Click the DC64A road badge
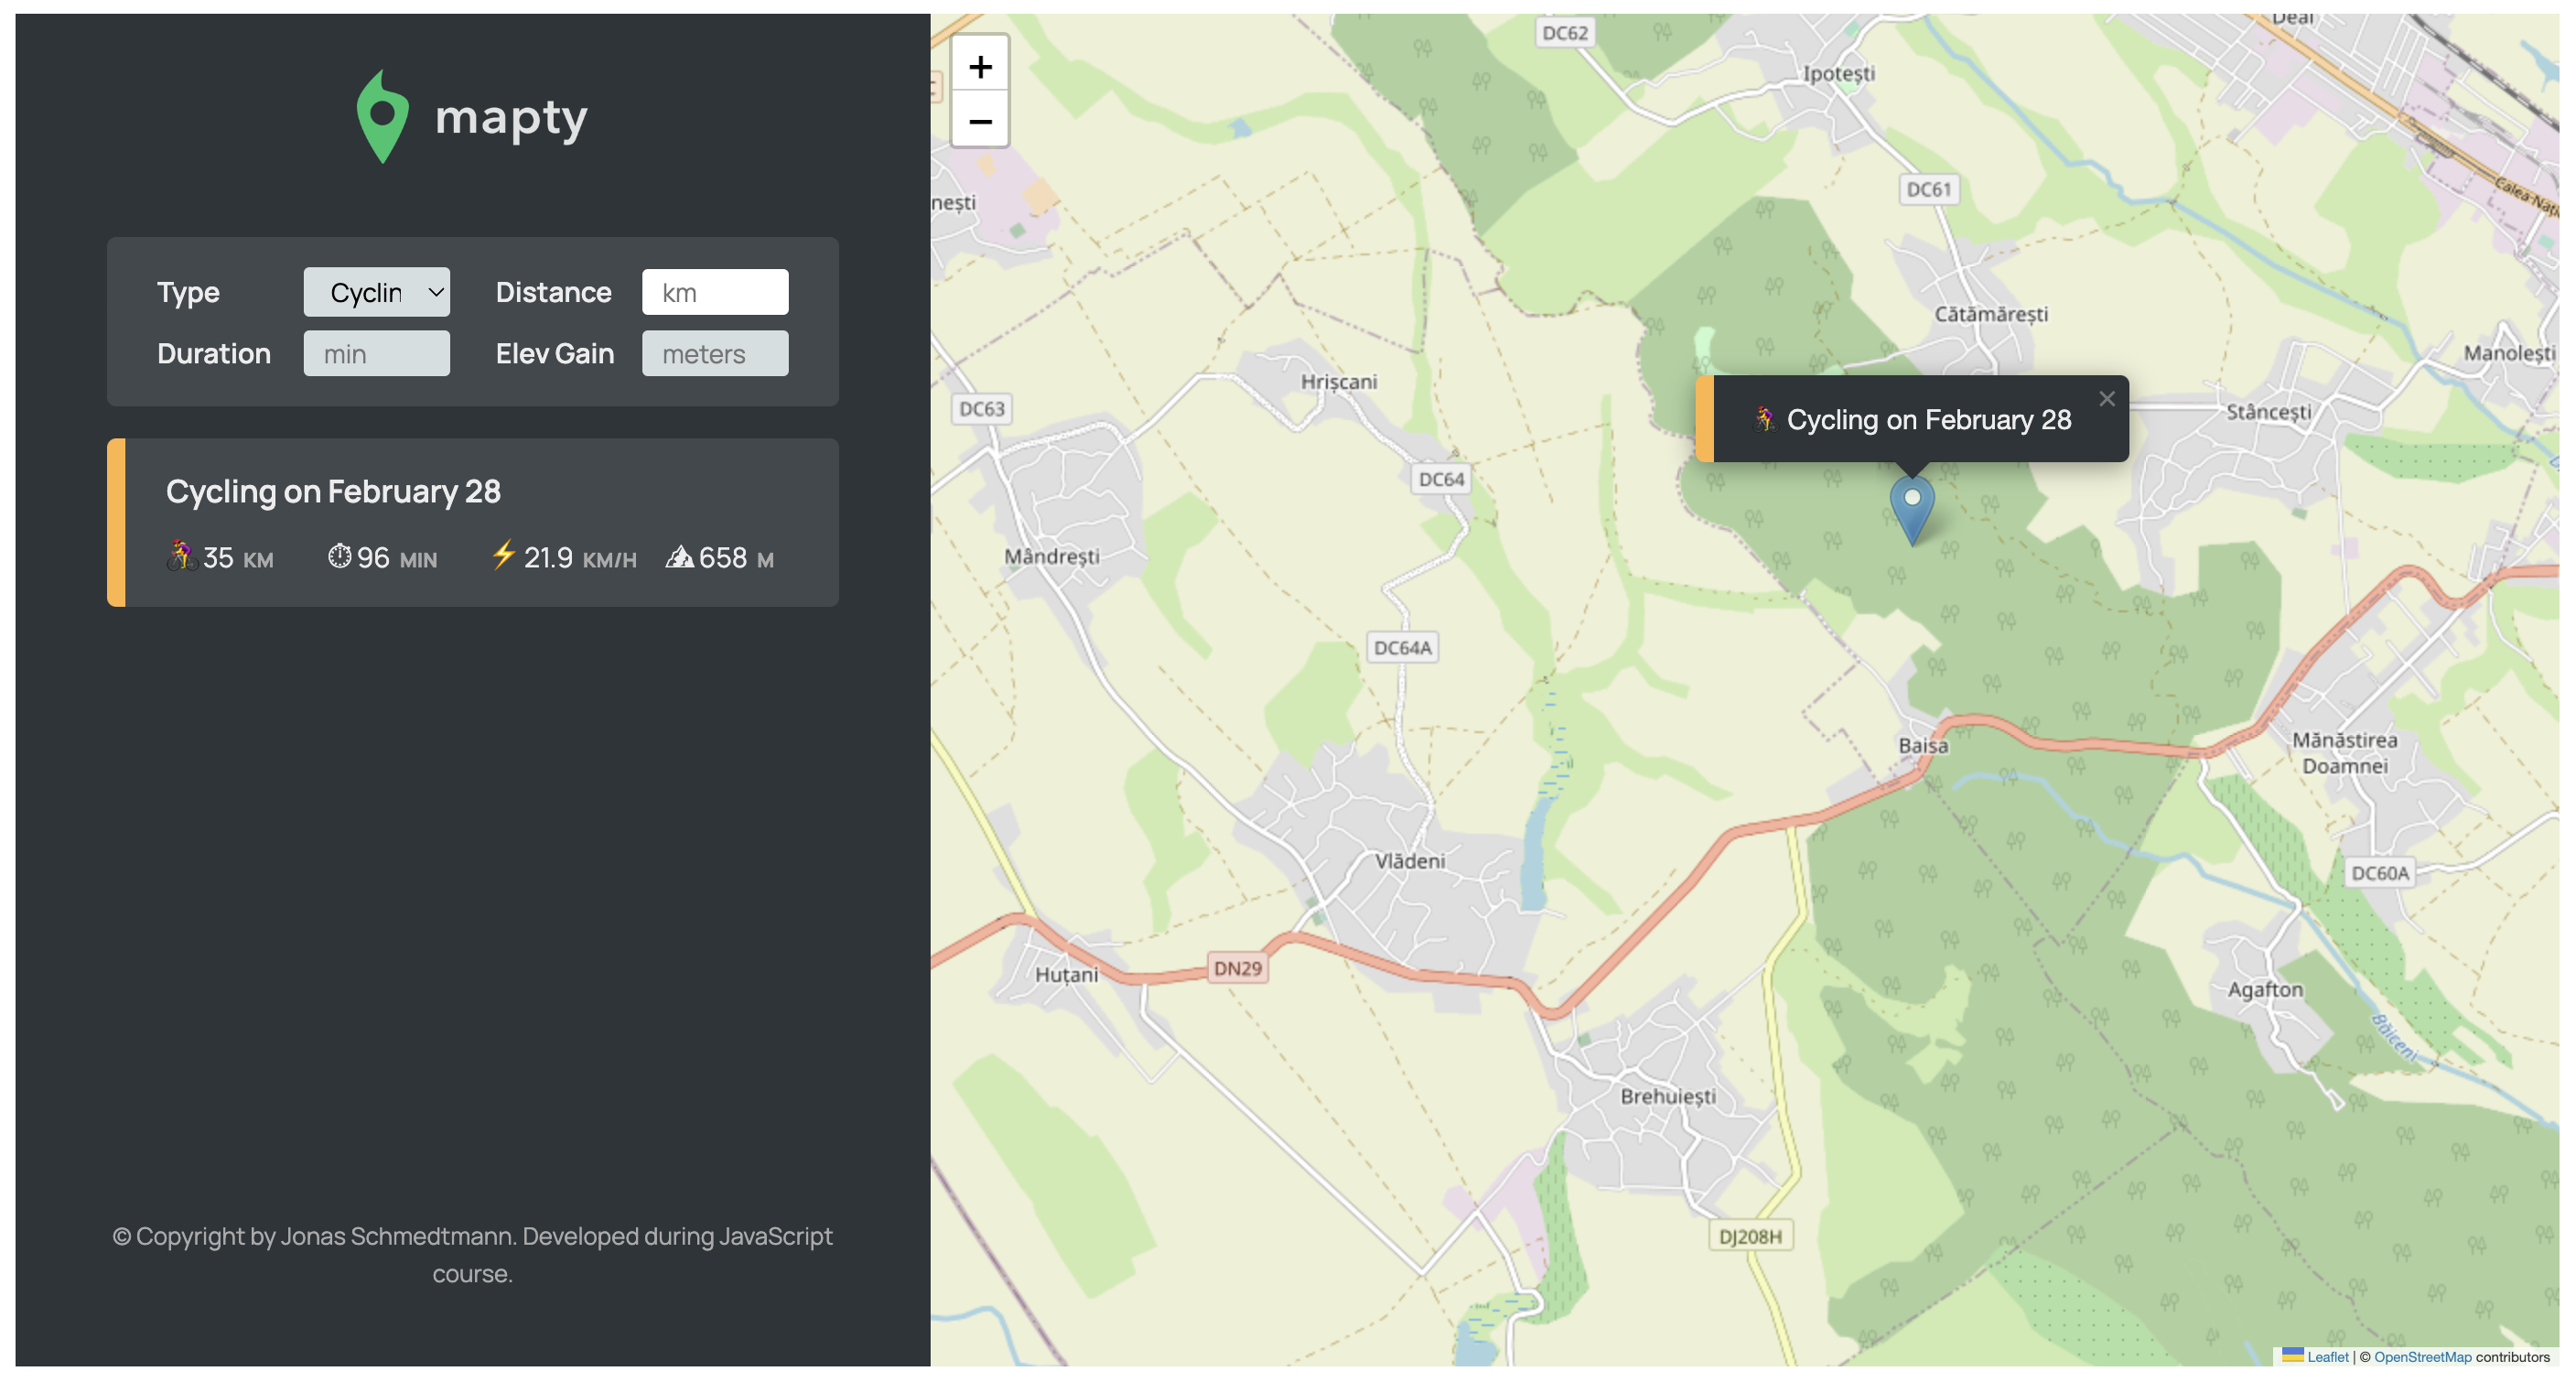 [1402, 647]
